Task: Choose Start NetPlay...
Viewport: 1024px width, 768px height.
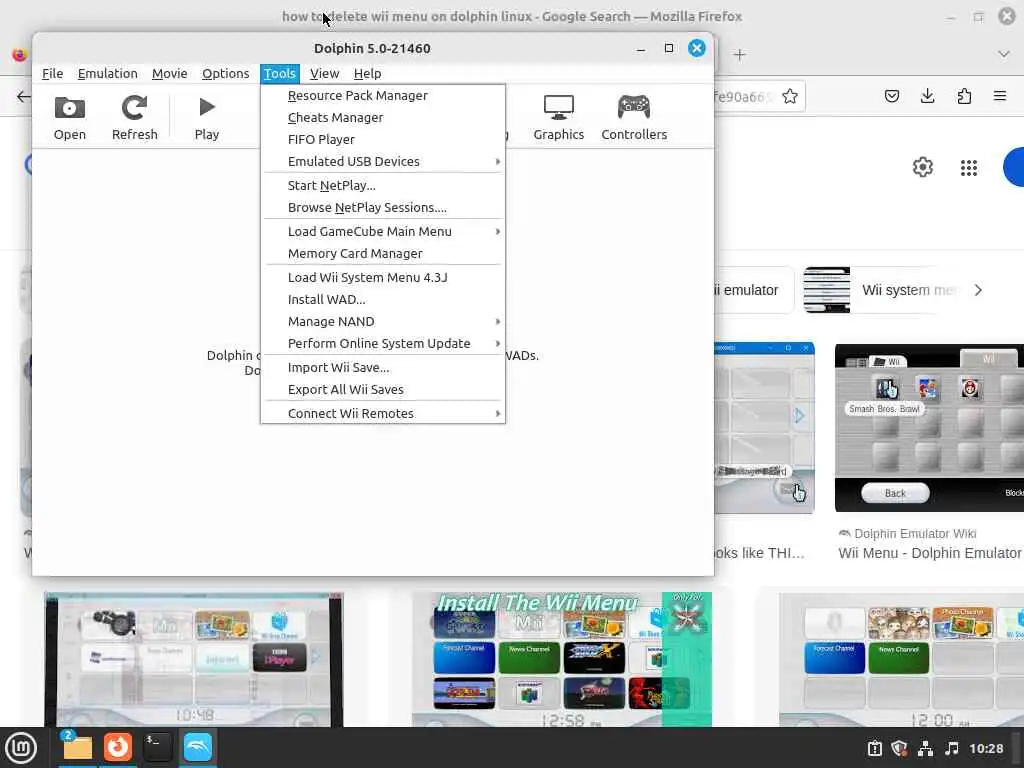Action: 383,185
